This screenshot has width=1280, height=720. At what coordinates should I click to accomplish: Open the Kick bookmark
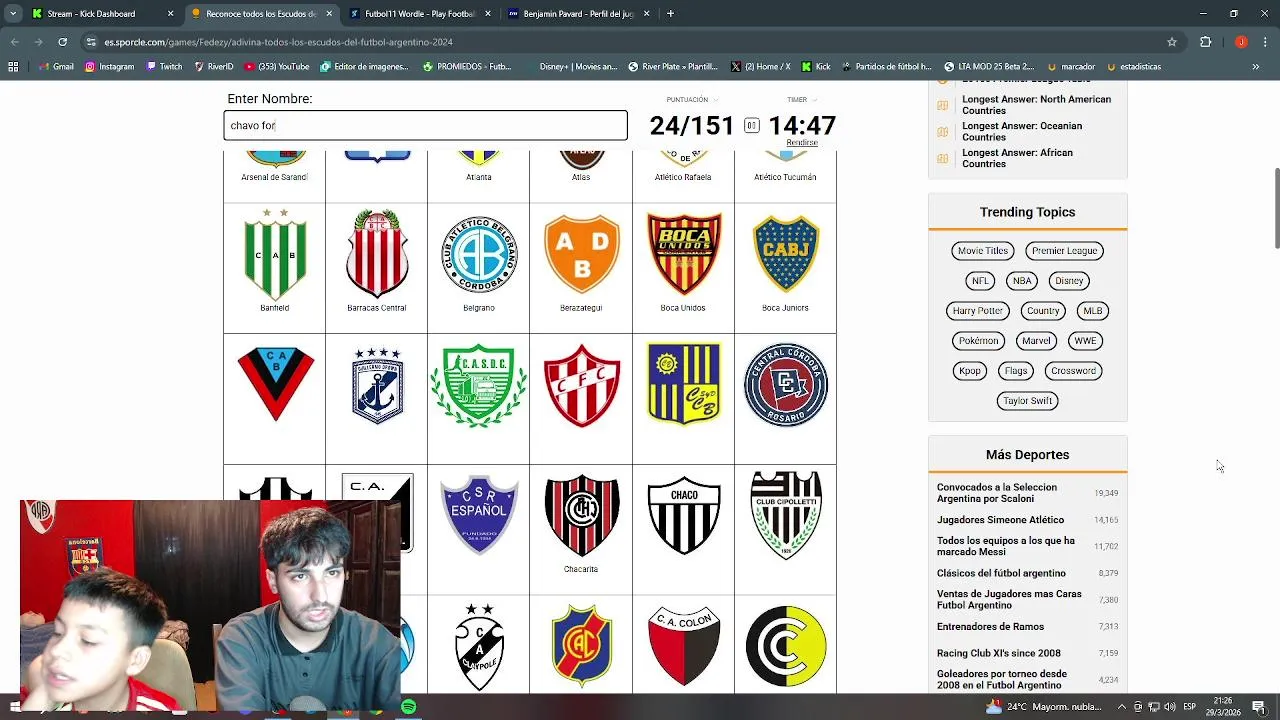point(815,67)
